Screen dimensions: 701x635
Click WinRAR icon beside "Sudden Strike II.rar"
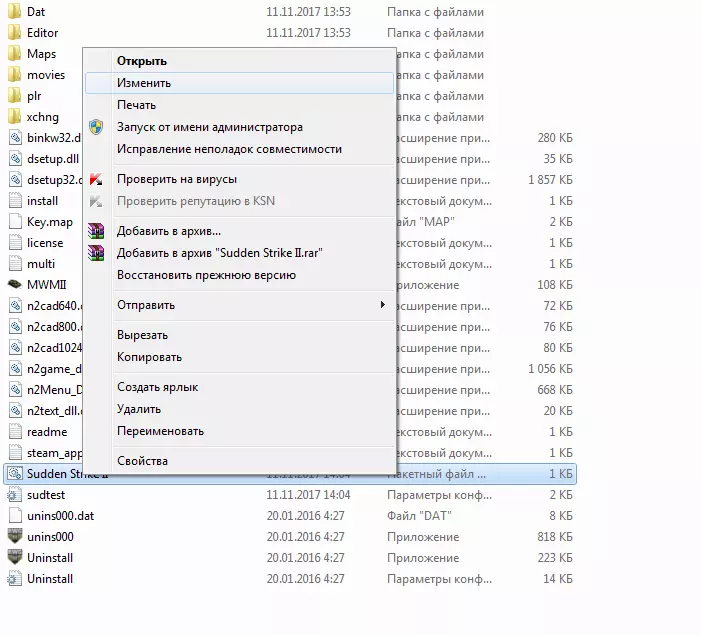96,253
